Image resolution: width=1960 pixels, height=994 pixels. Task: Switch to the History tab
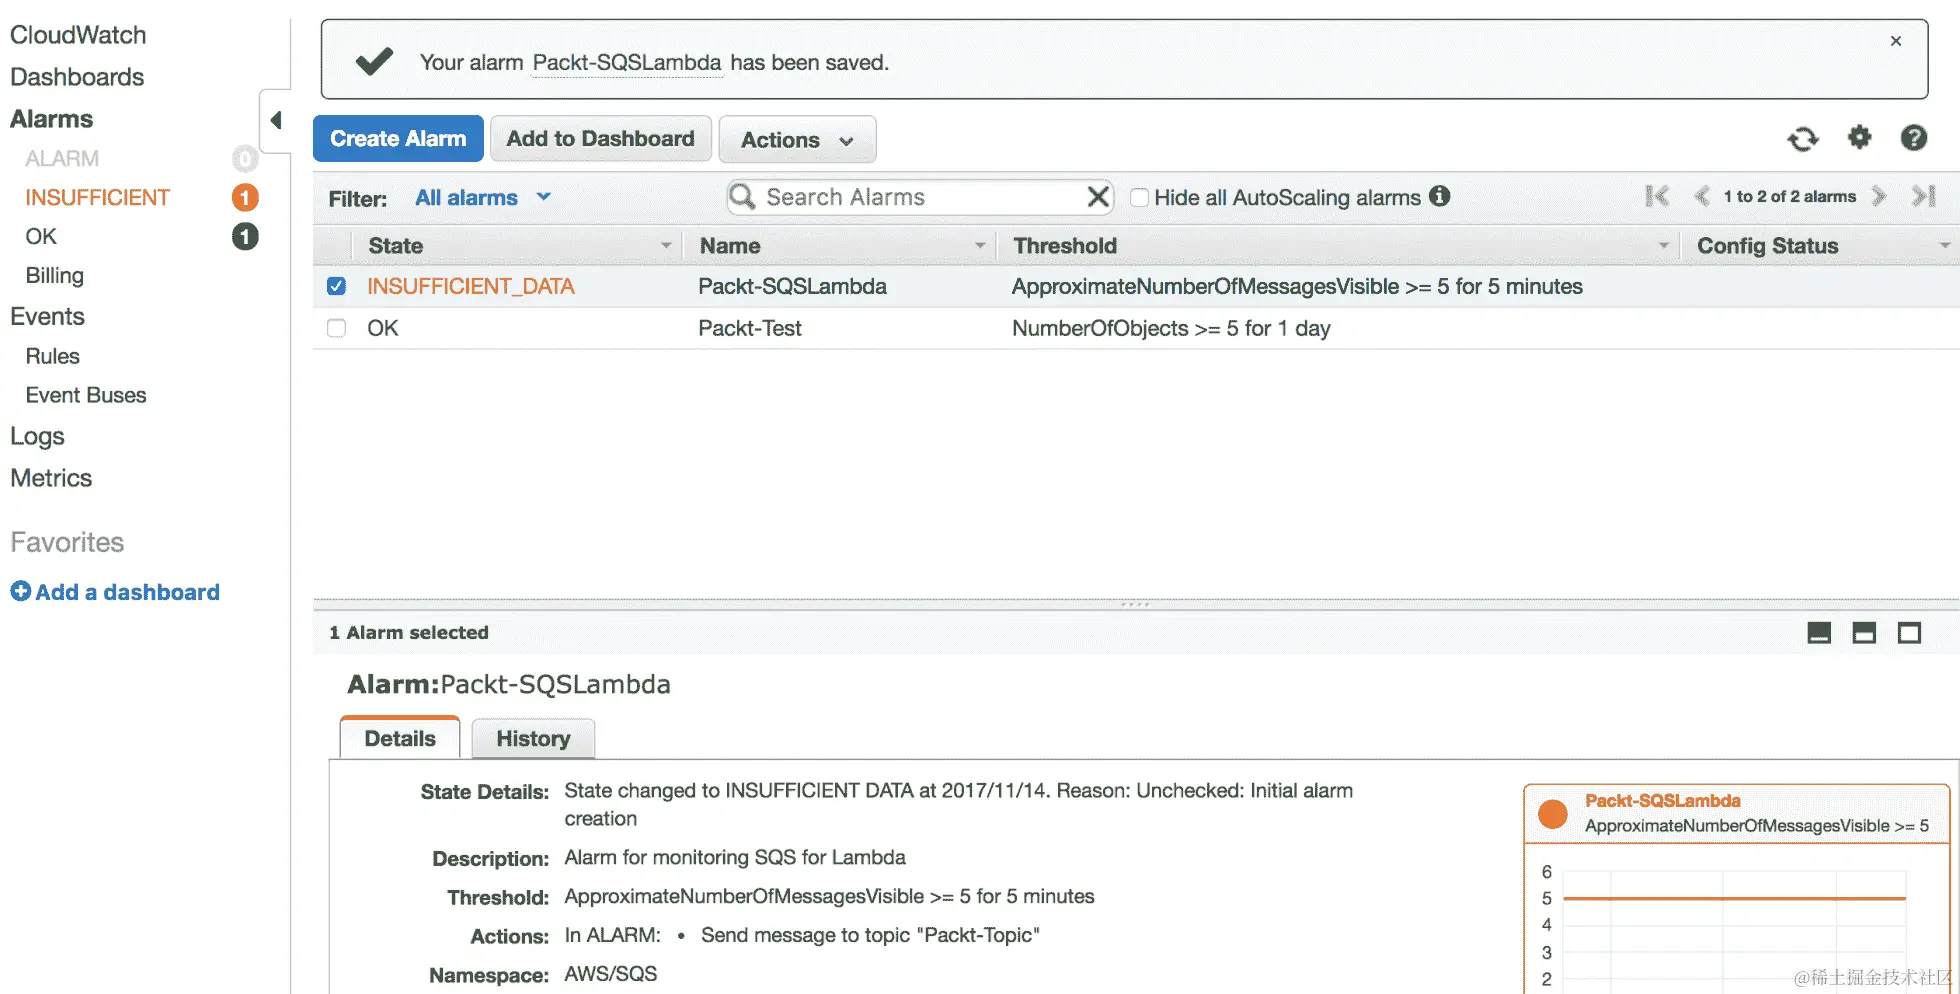click(x=533, y=739)
